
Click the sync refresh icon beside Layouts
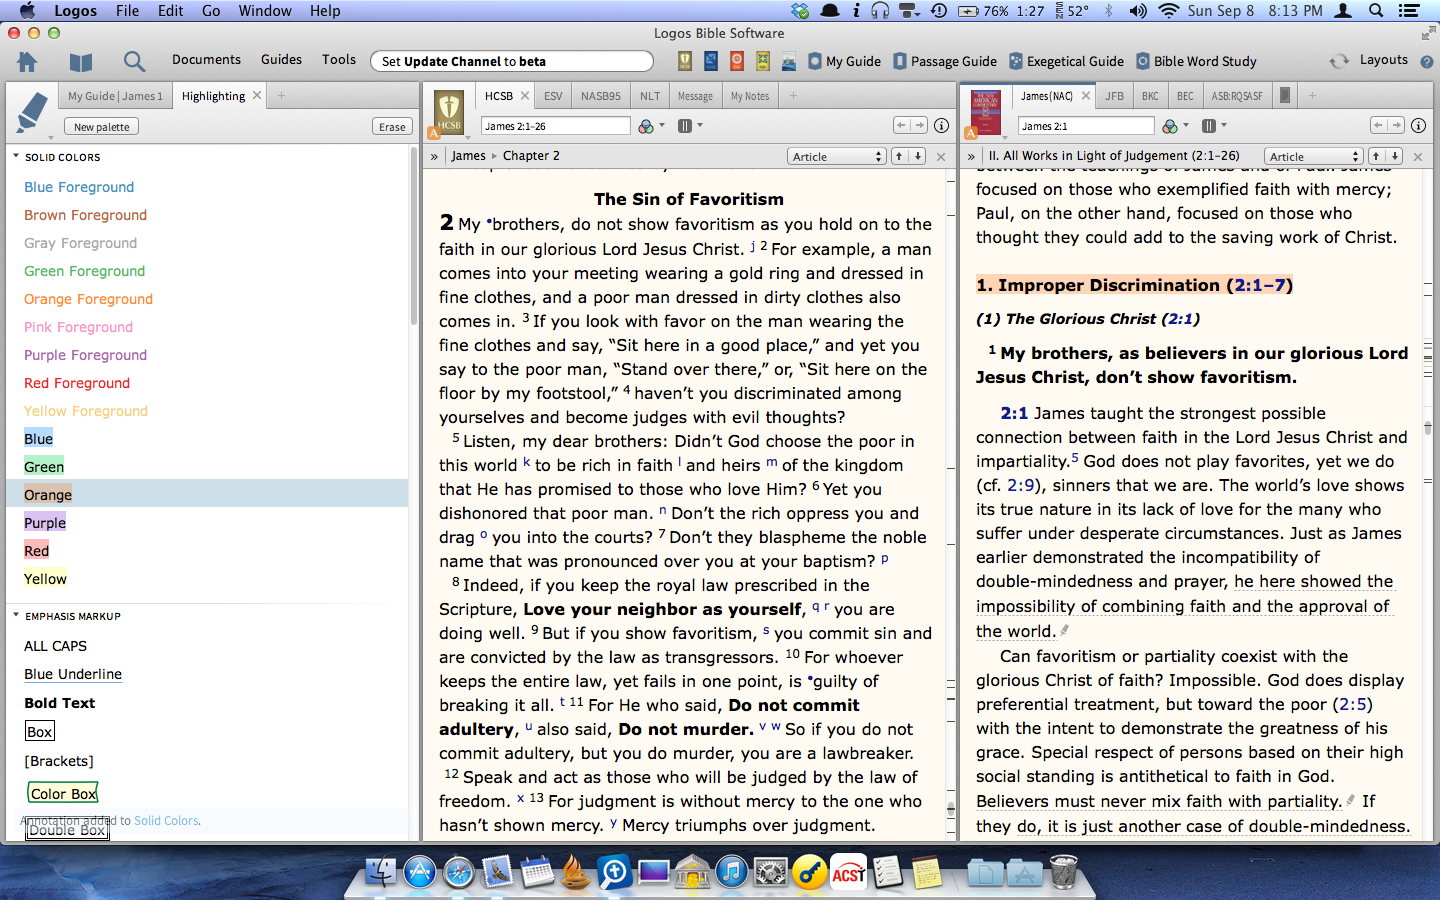(1339, 61)
